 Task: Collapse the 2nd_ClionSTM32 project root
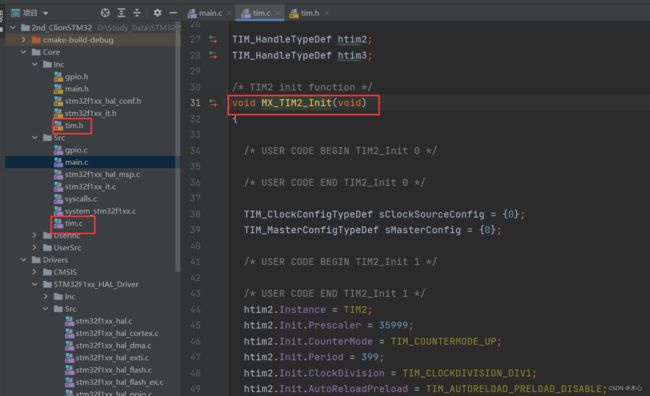[x=13, y=27]
